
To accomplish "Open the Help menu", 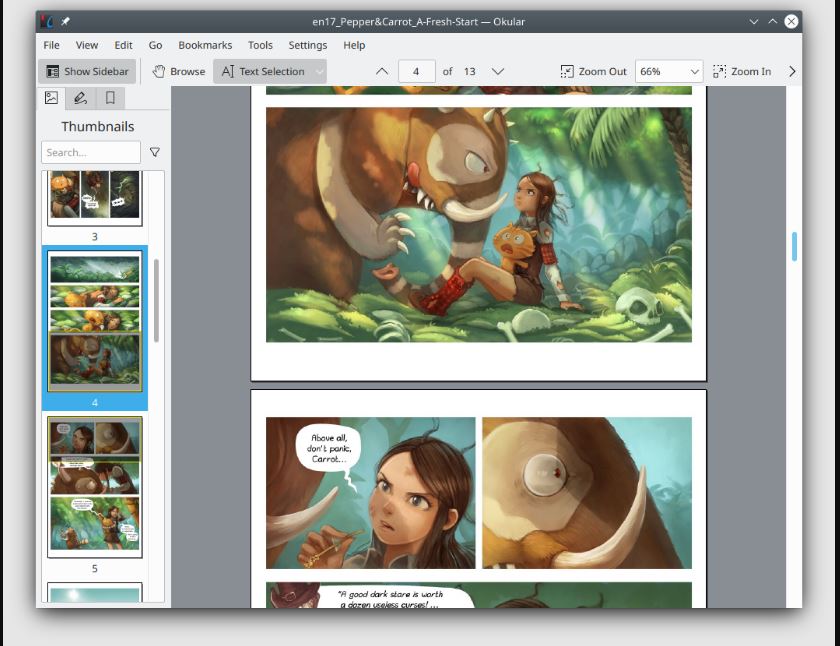I will [x=354, y=45].
